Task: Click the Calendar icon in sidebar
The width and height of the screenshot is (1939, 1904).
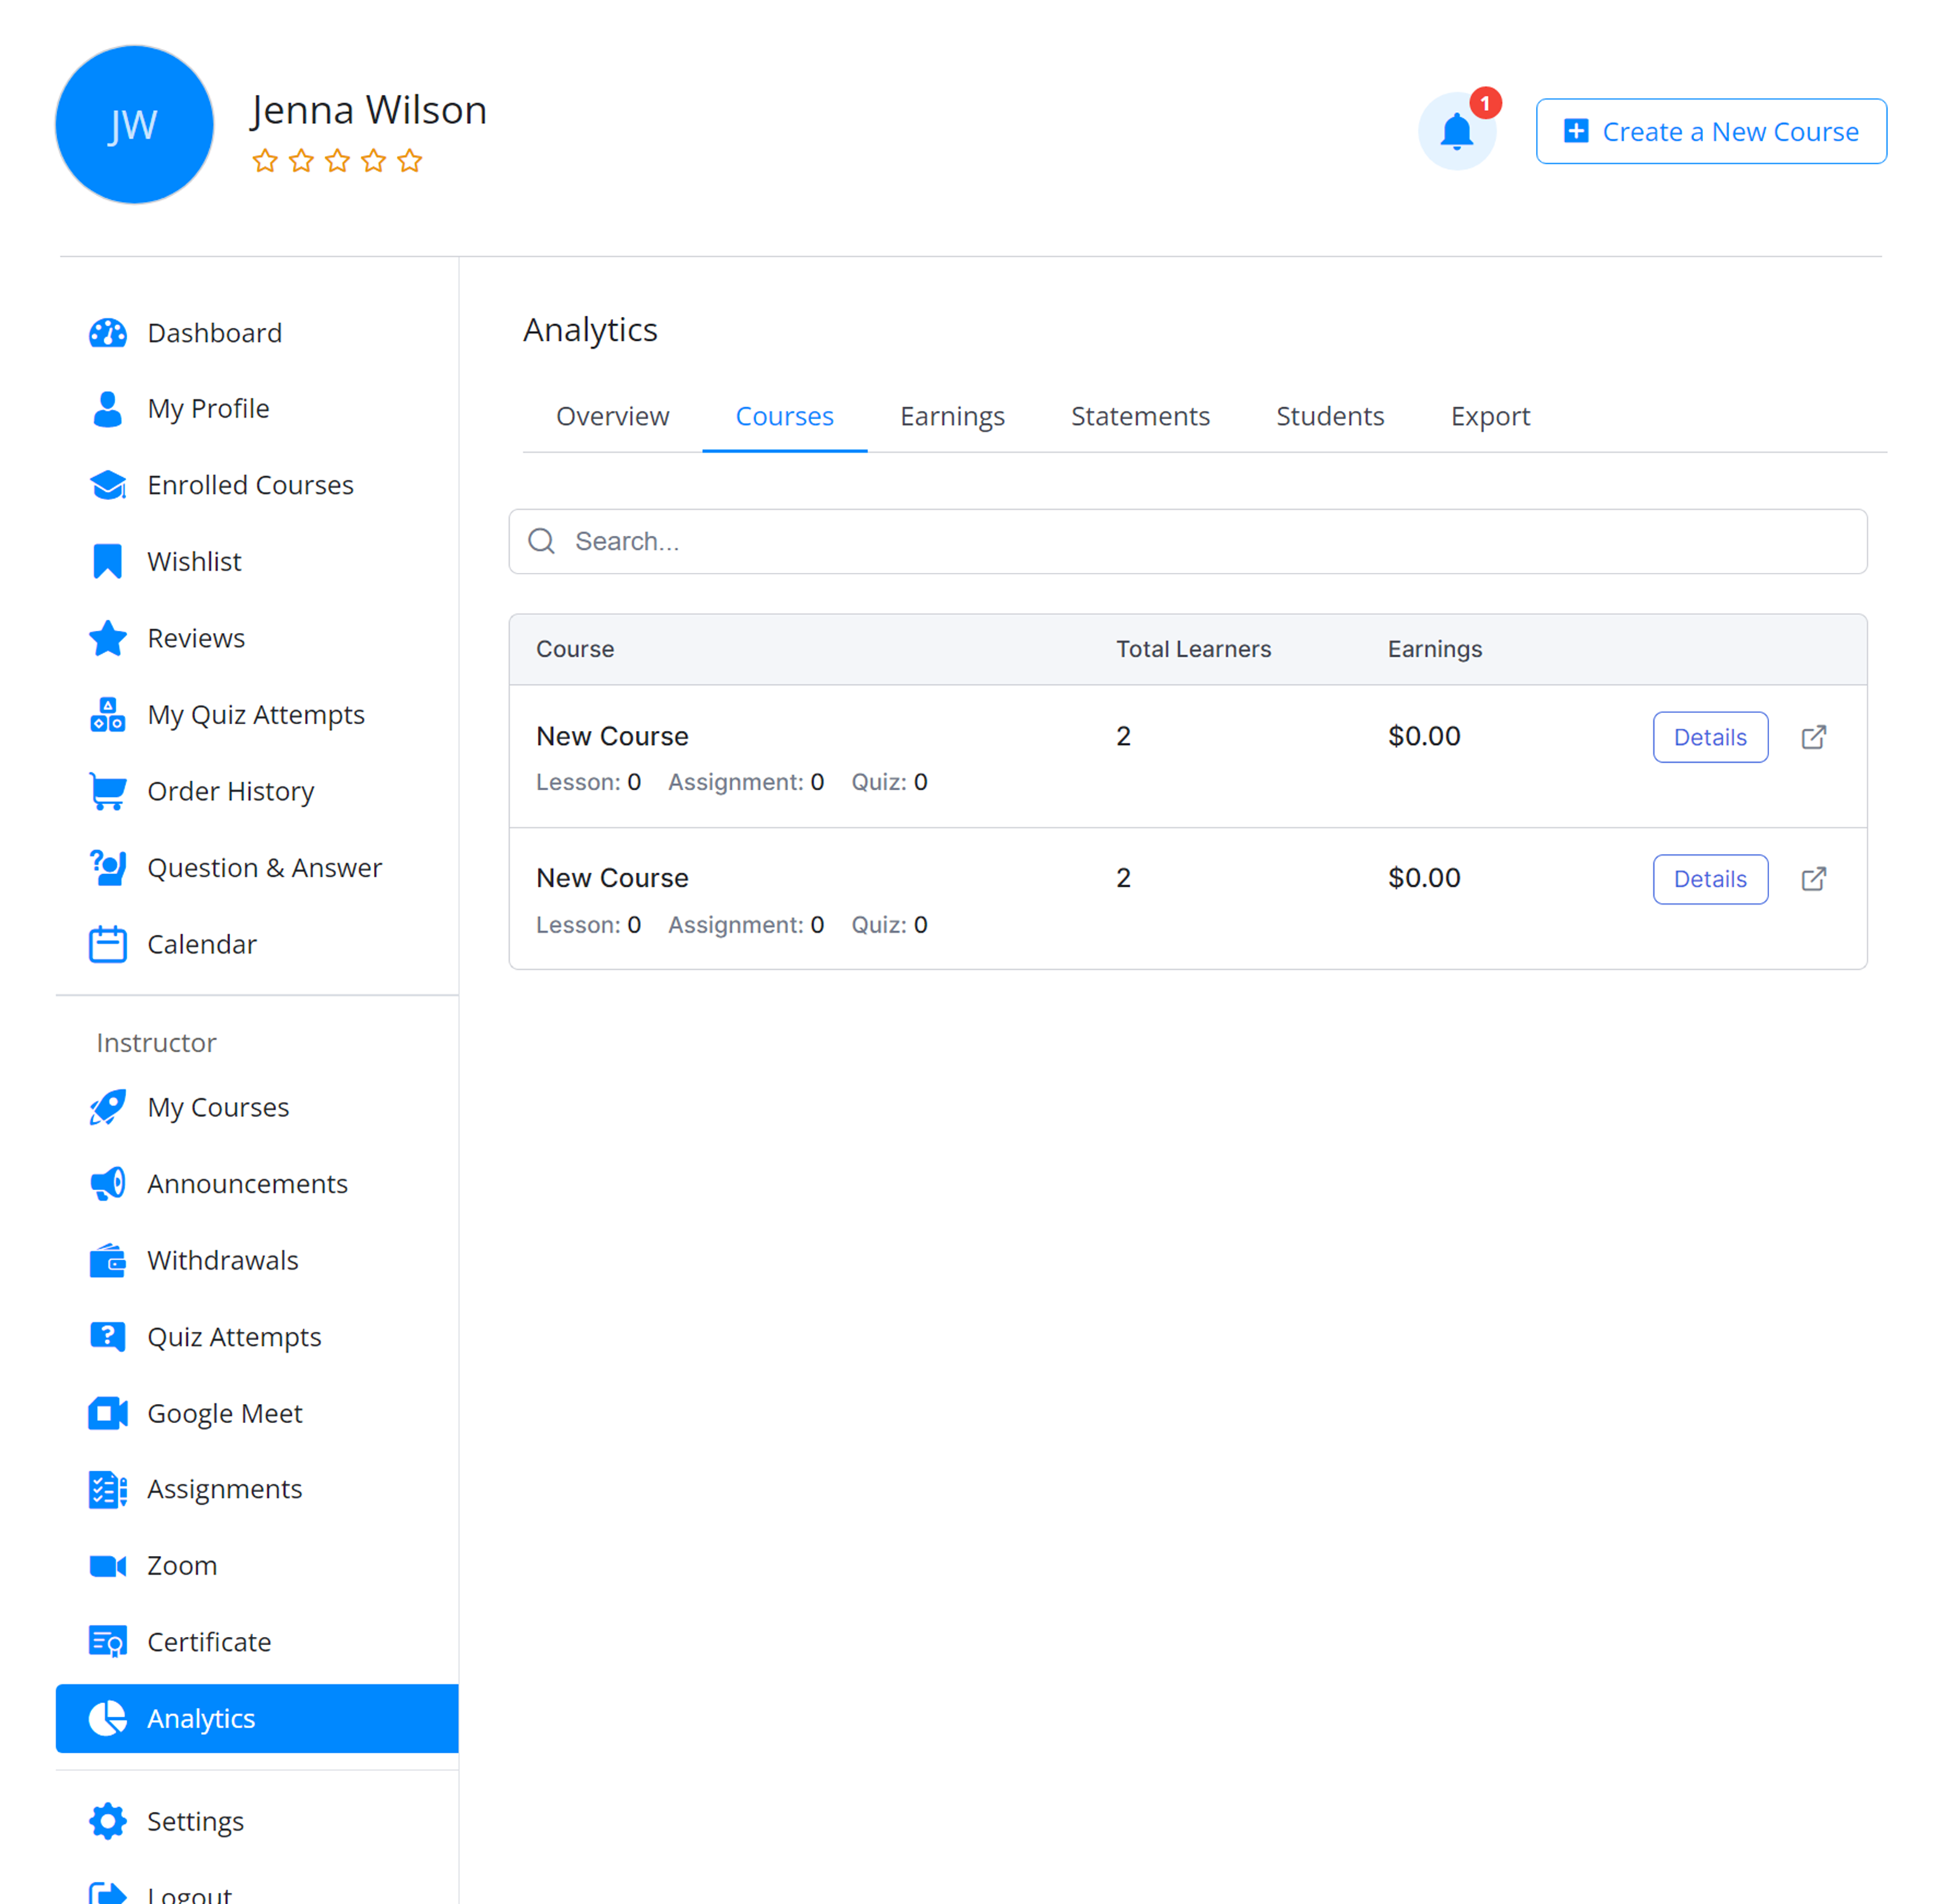Action: (x=107, y=944)
